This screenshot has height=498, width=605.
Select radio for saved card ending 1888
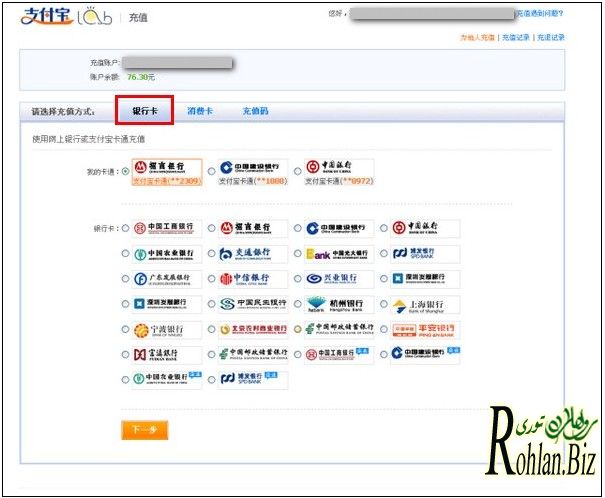pos(211,171)
